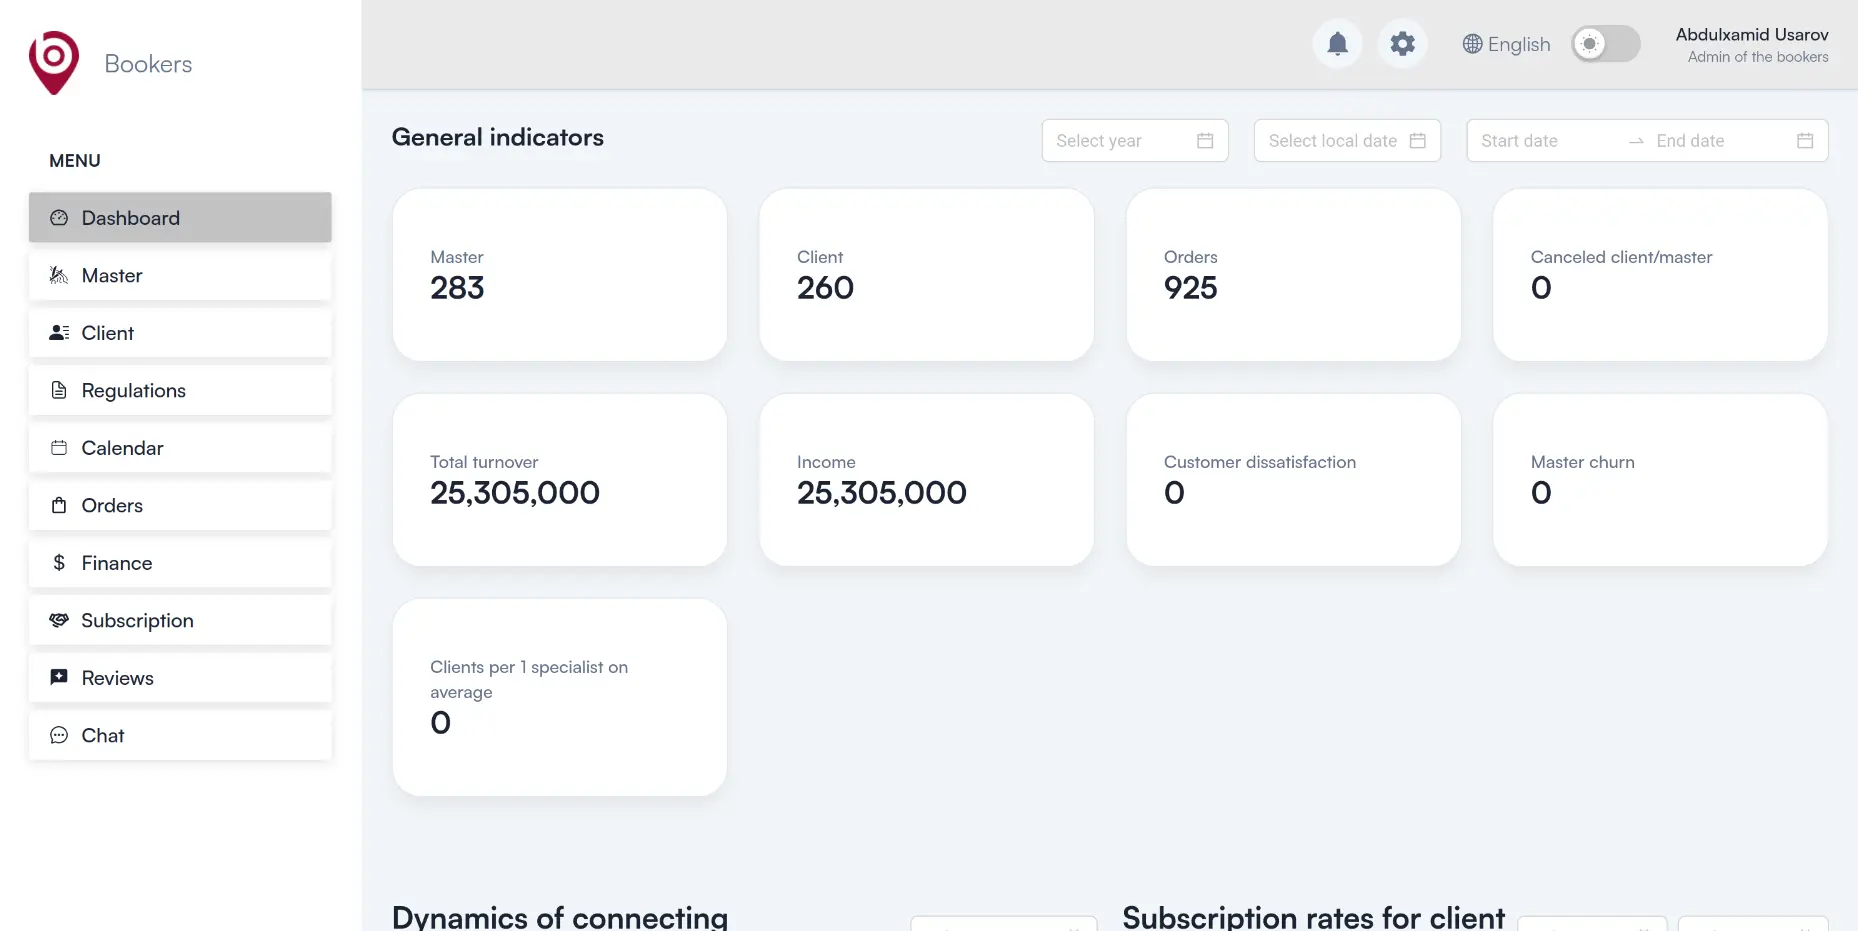The height and width of the screenshot is (931, 1858).
Task: Toggle the light/dark theme switch
Action: point(1605,44)
